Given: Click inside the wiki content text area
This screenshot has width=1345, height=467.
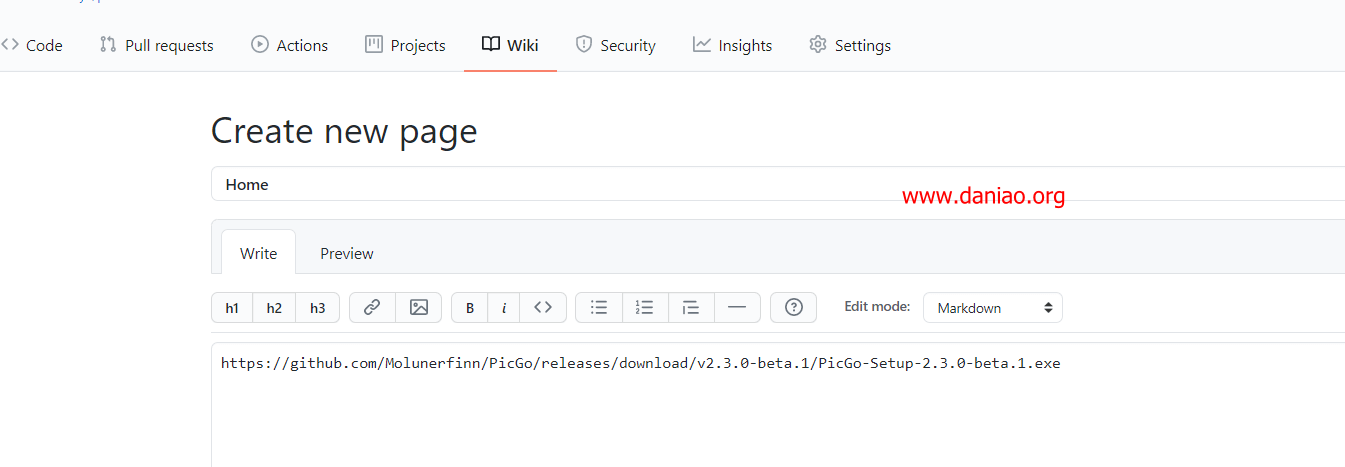Looking at the screenshot, I should 778,405.
